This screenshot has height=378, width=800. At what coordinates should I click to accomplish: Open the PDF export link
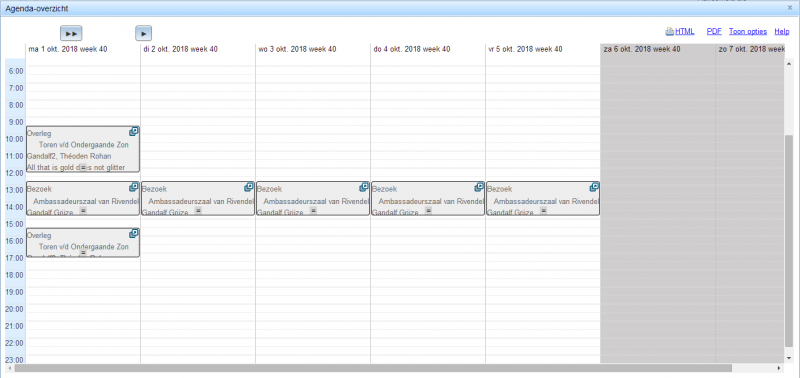coord(714,32)
